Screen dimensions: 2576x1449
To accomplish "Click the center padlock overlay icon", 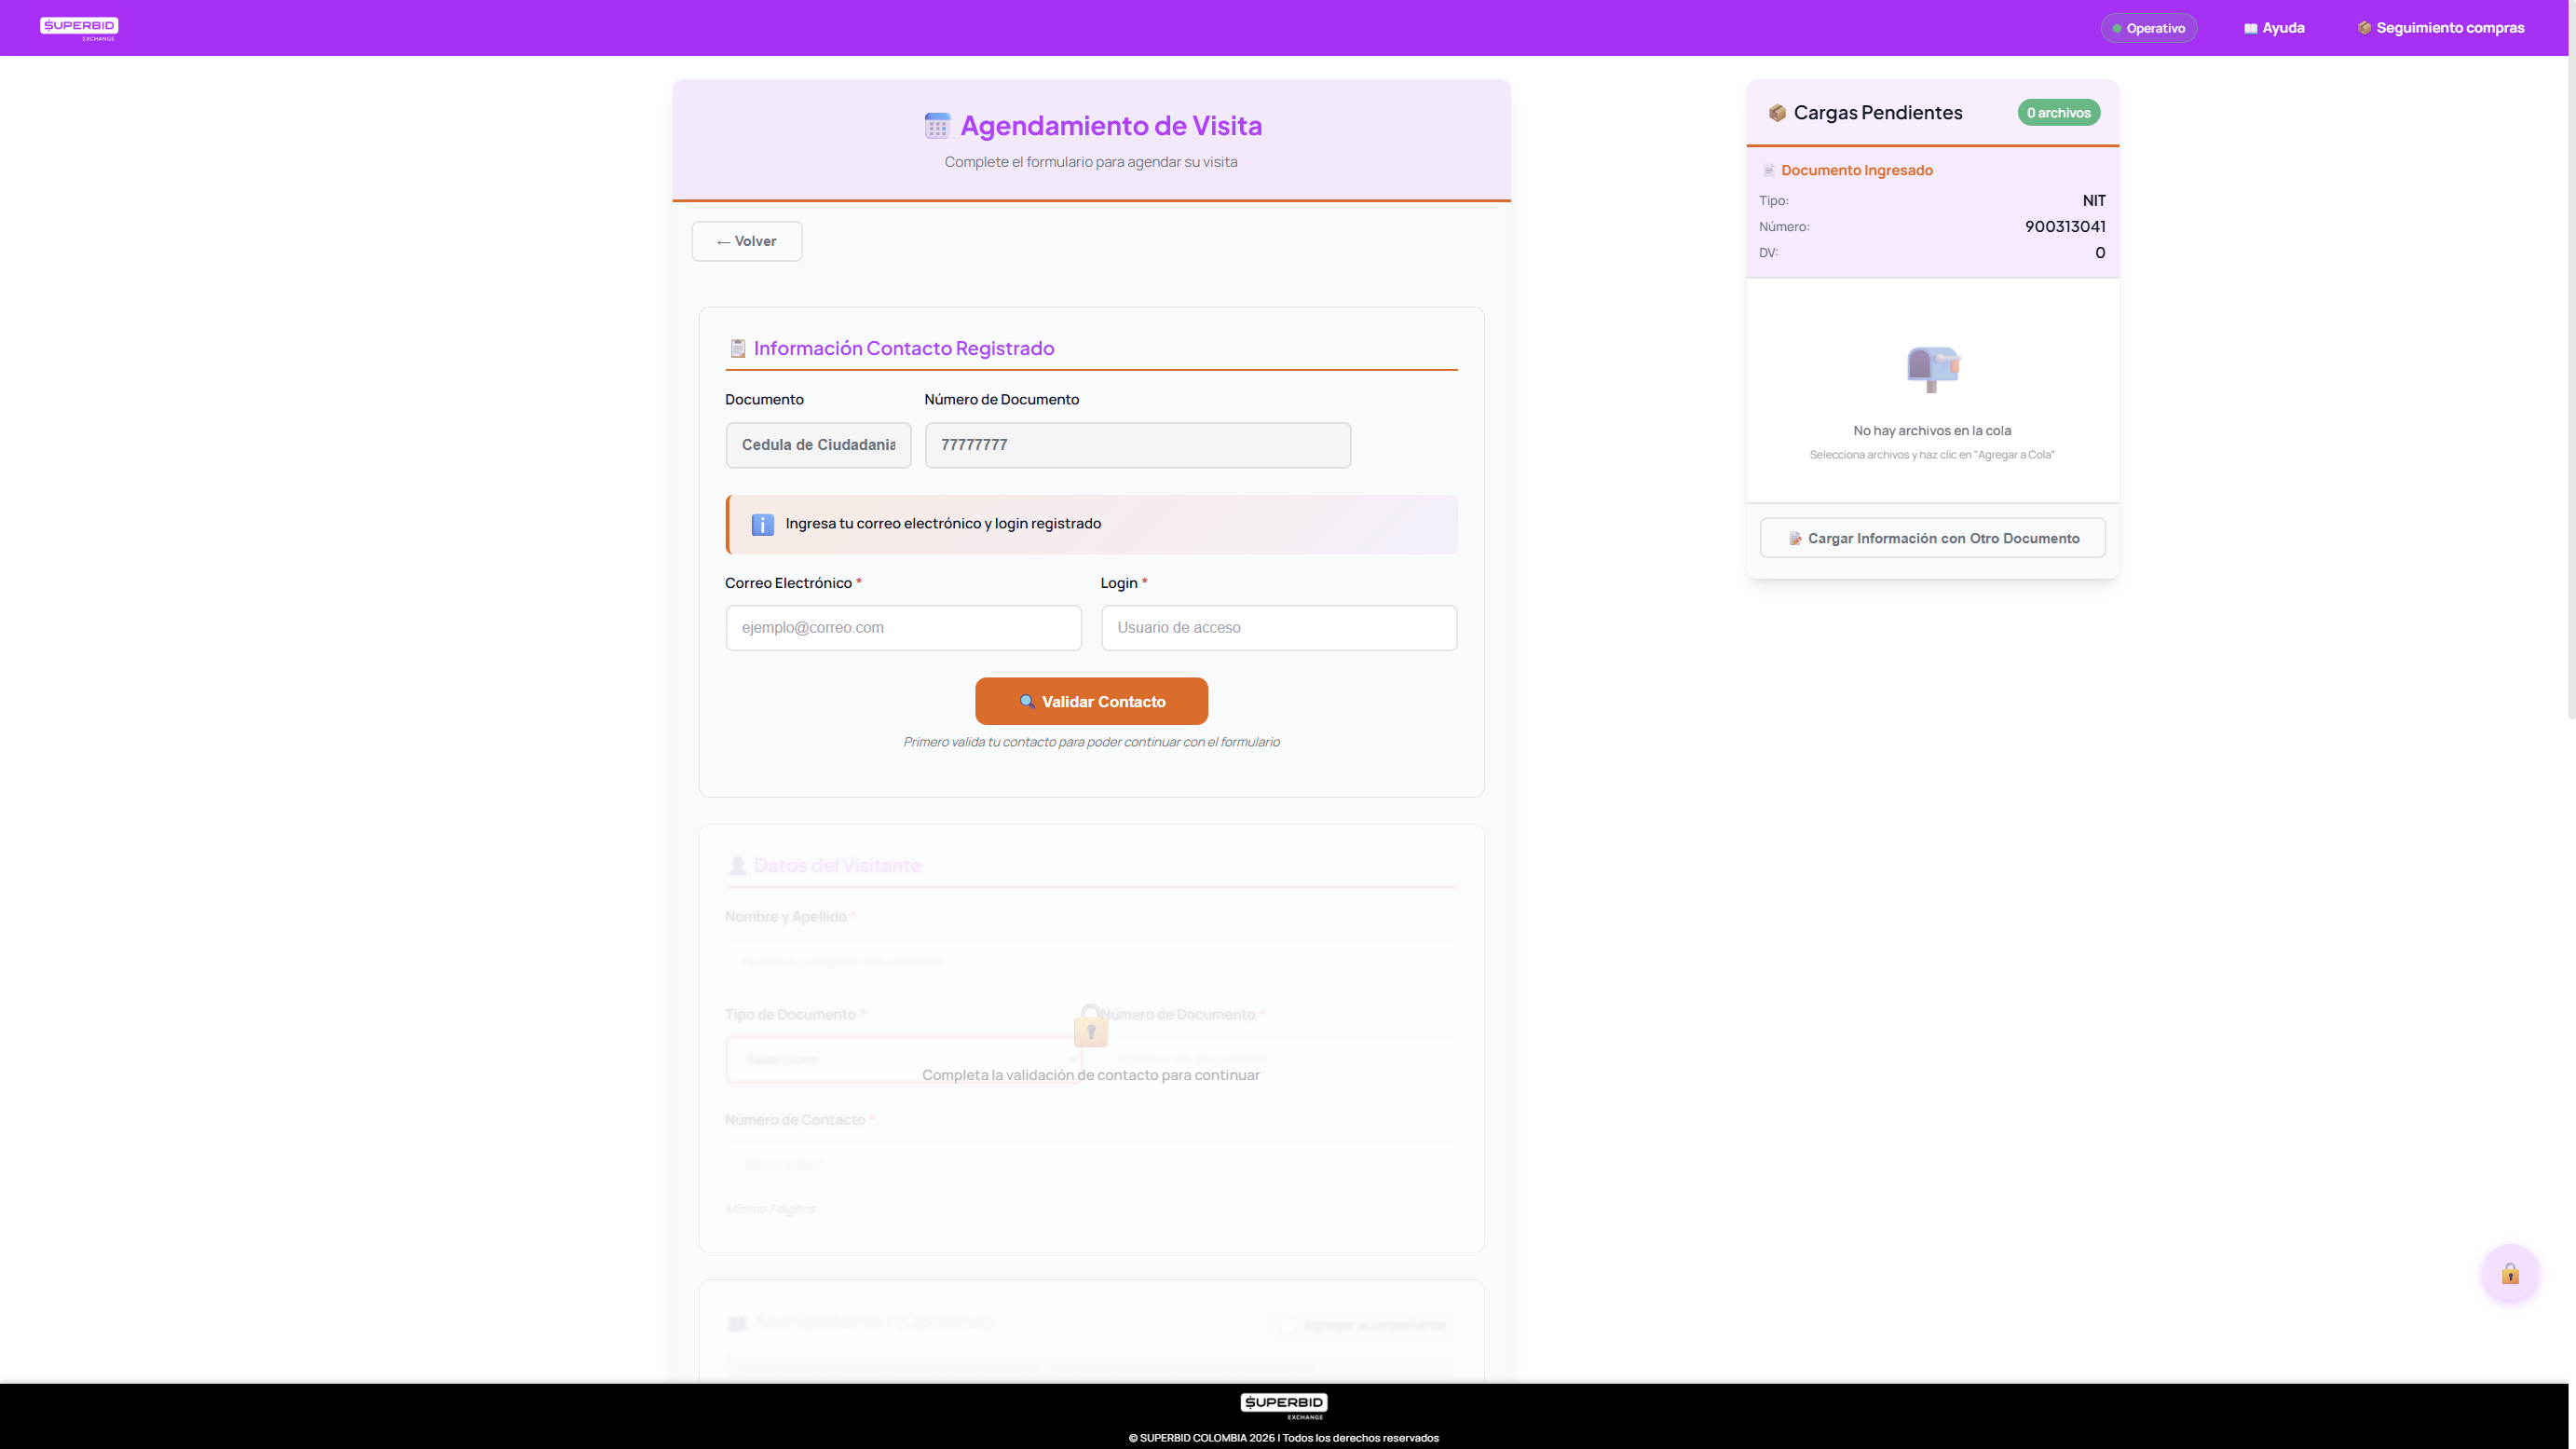I will [x=1091, y=1027].
